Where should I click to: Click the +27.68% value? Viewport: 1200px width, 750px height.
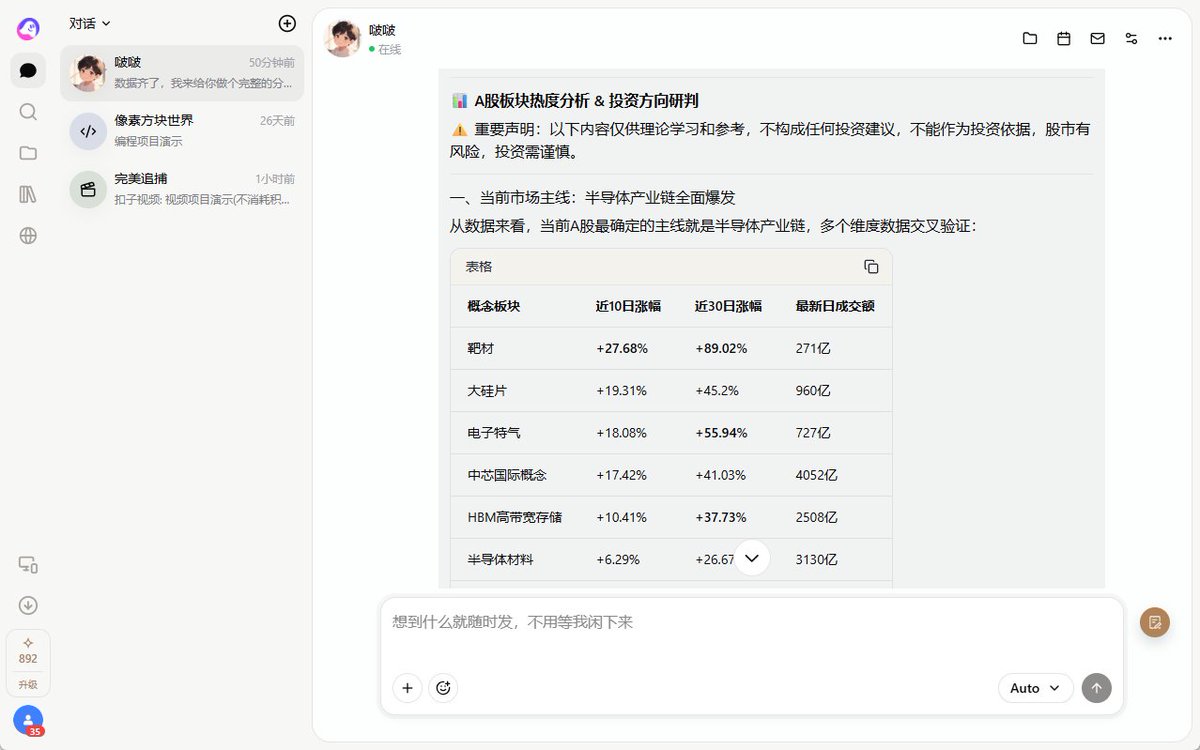622,349
